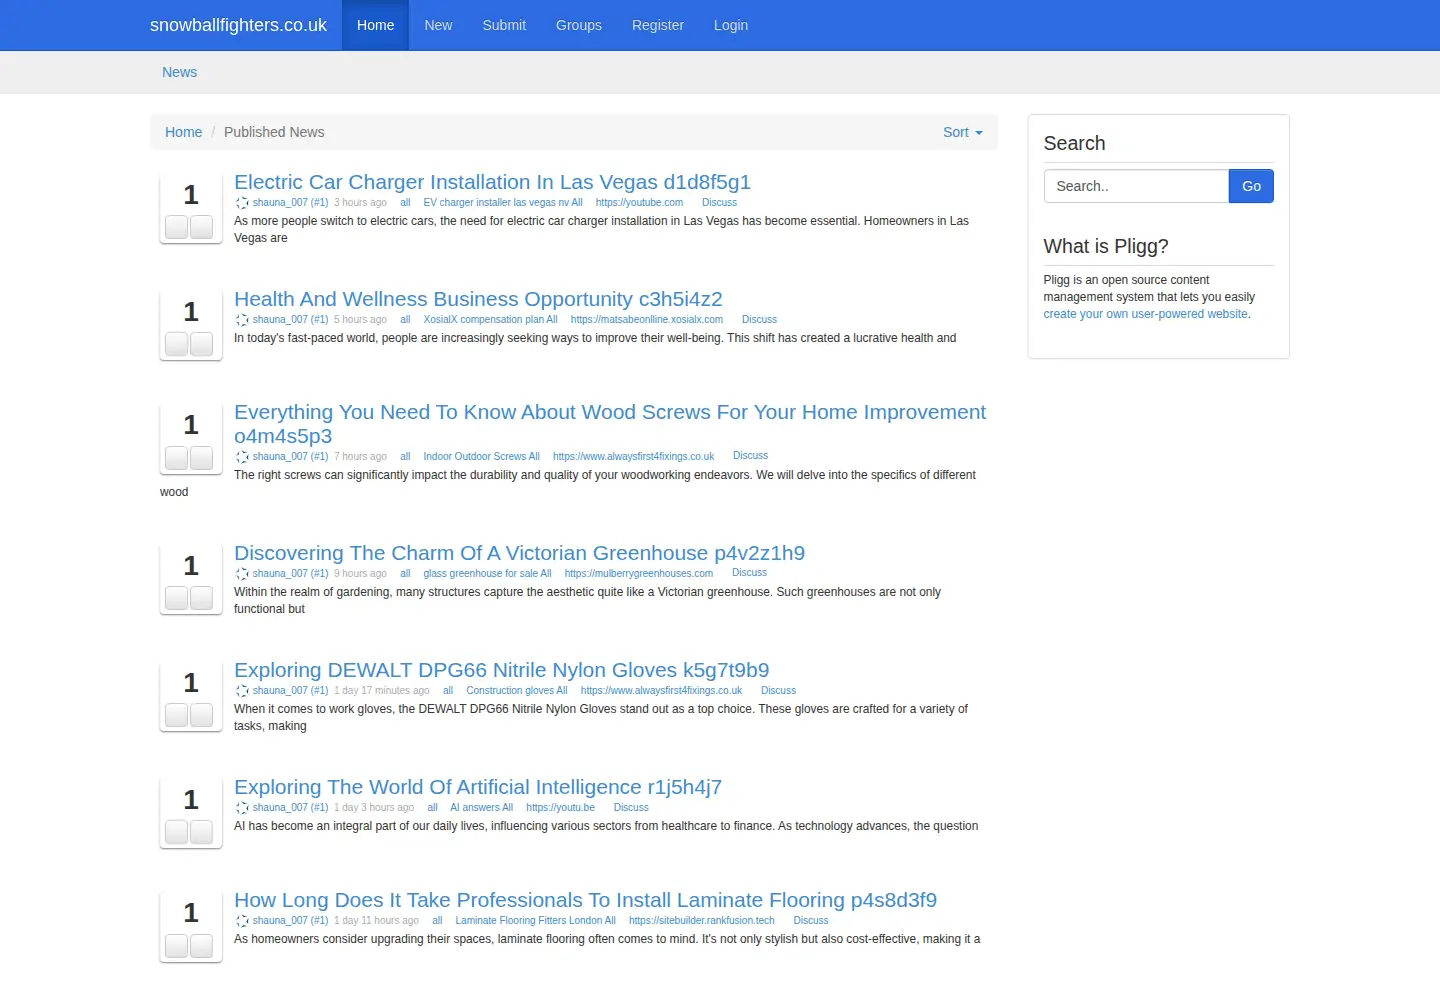Click the right vote button on Wood Screws post

coord(202,458)
